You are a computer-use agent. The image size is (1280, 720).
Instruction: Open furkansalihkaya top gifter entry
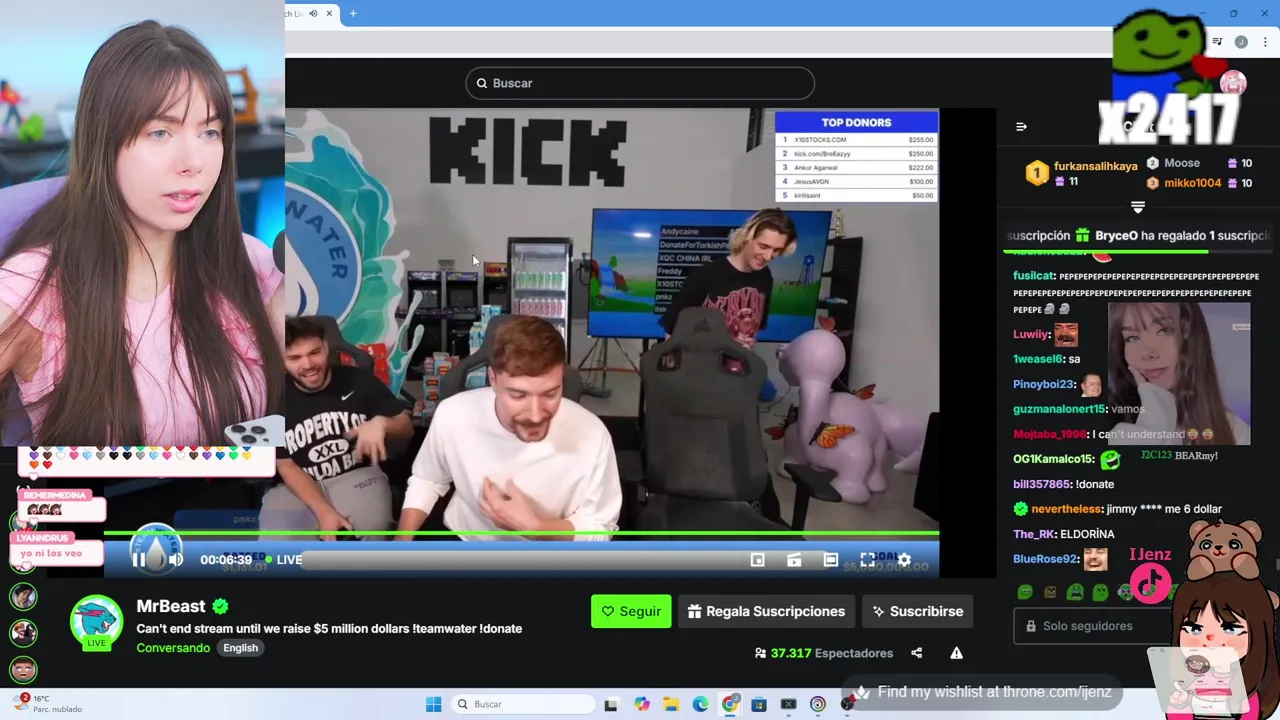coord(1082,173)
